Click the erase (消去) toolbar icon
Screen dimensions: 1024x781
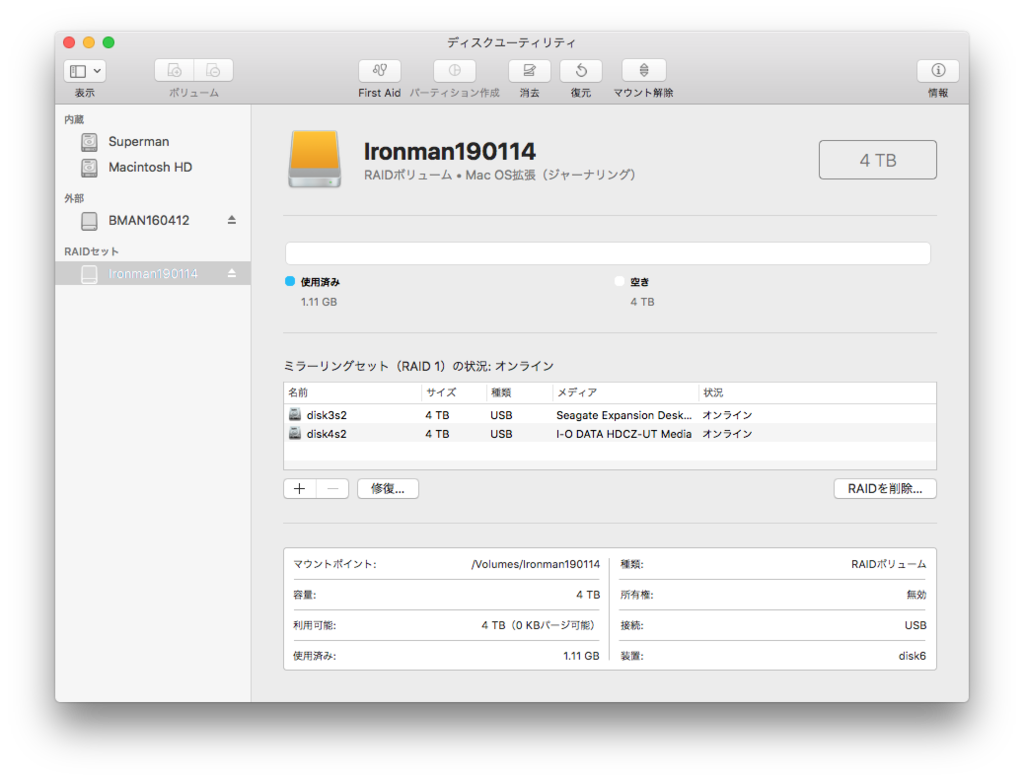click(529, 70)
